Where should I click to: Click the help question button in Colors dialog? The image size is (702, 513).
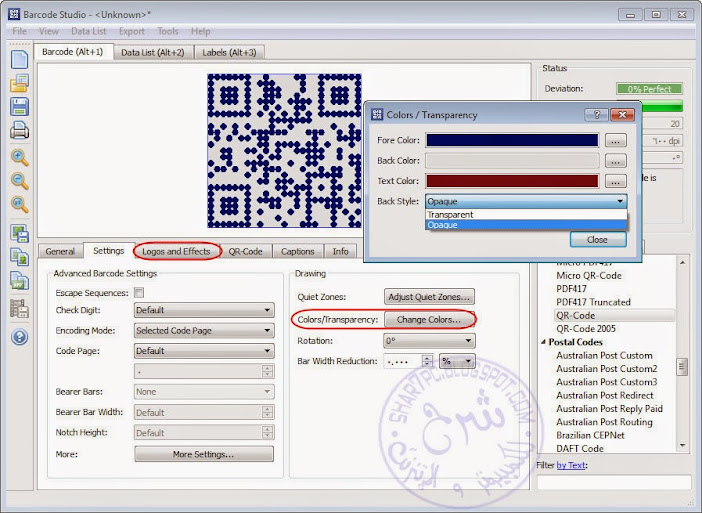[596, 115]
